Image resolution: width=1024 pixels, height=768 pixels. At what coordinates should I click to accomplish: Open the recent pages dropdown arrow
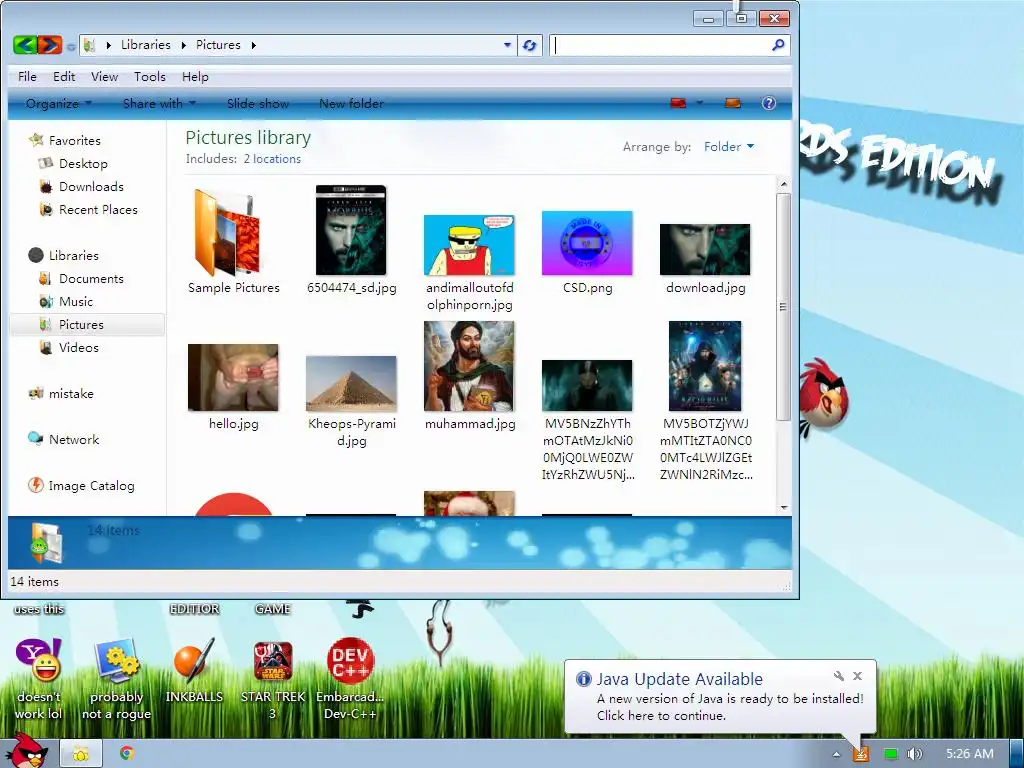click(x=70, y=46)
